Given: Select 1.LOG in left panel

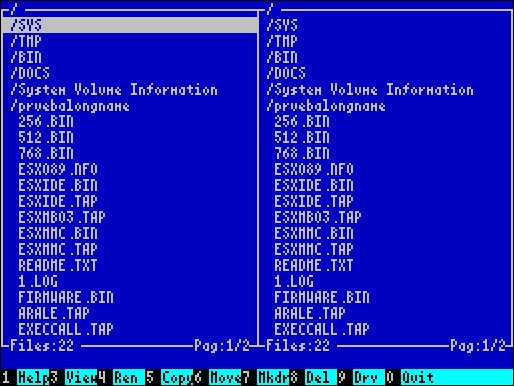Looking at the screenshot, I should point(38,281).
